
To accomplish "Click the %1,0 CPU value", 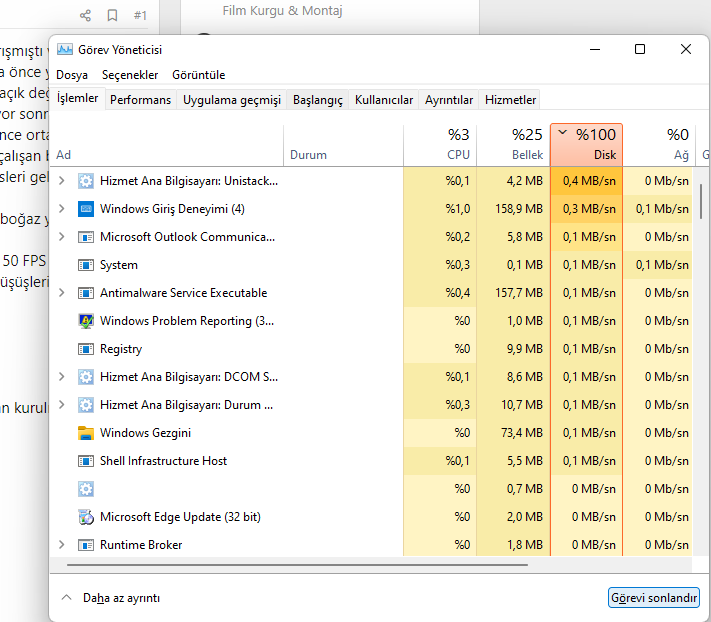I will pos(458,209).
